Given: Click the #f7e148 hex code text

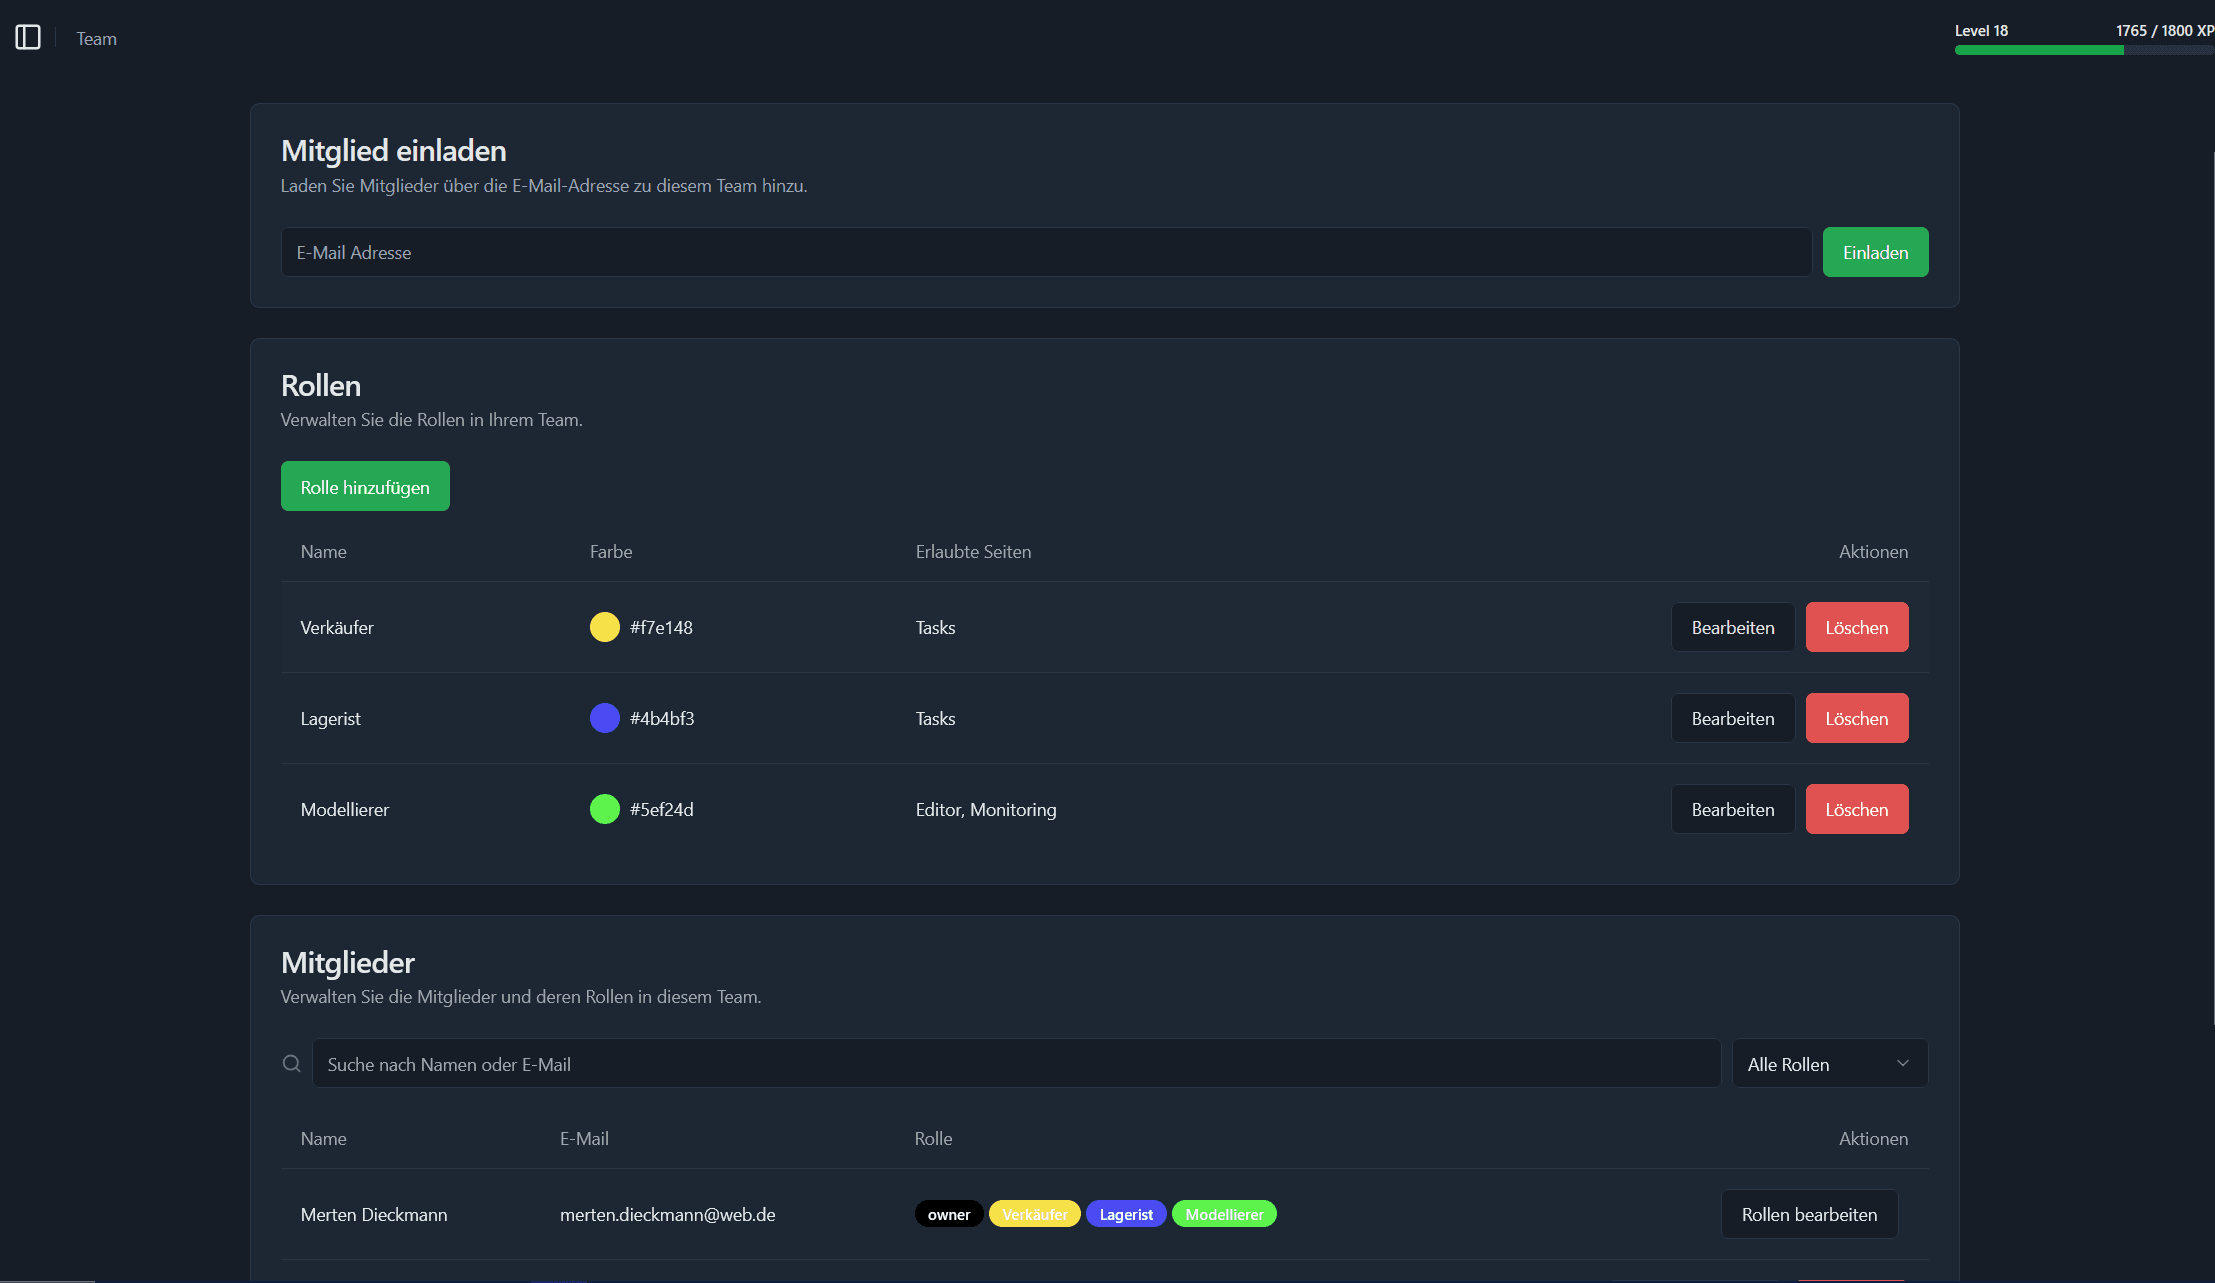Looking at the screenshot, I should pos(661,628).
